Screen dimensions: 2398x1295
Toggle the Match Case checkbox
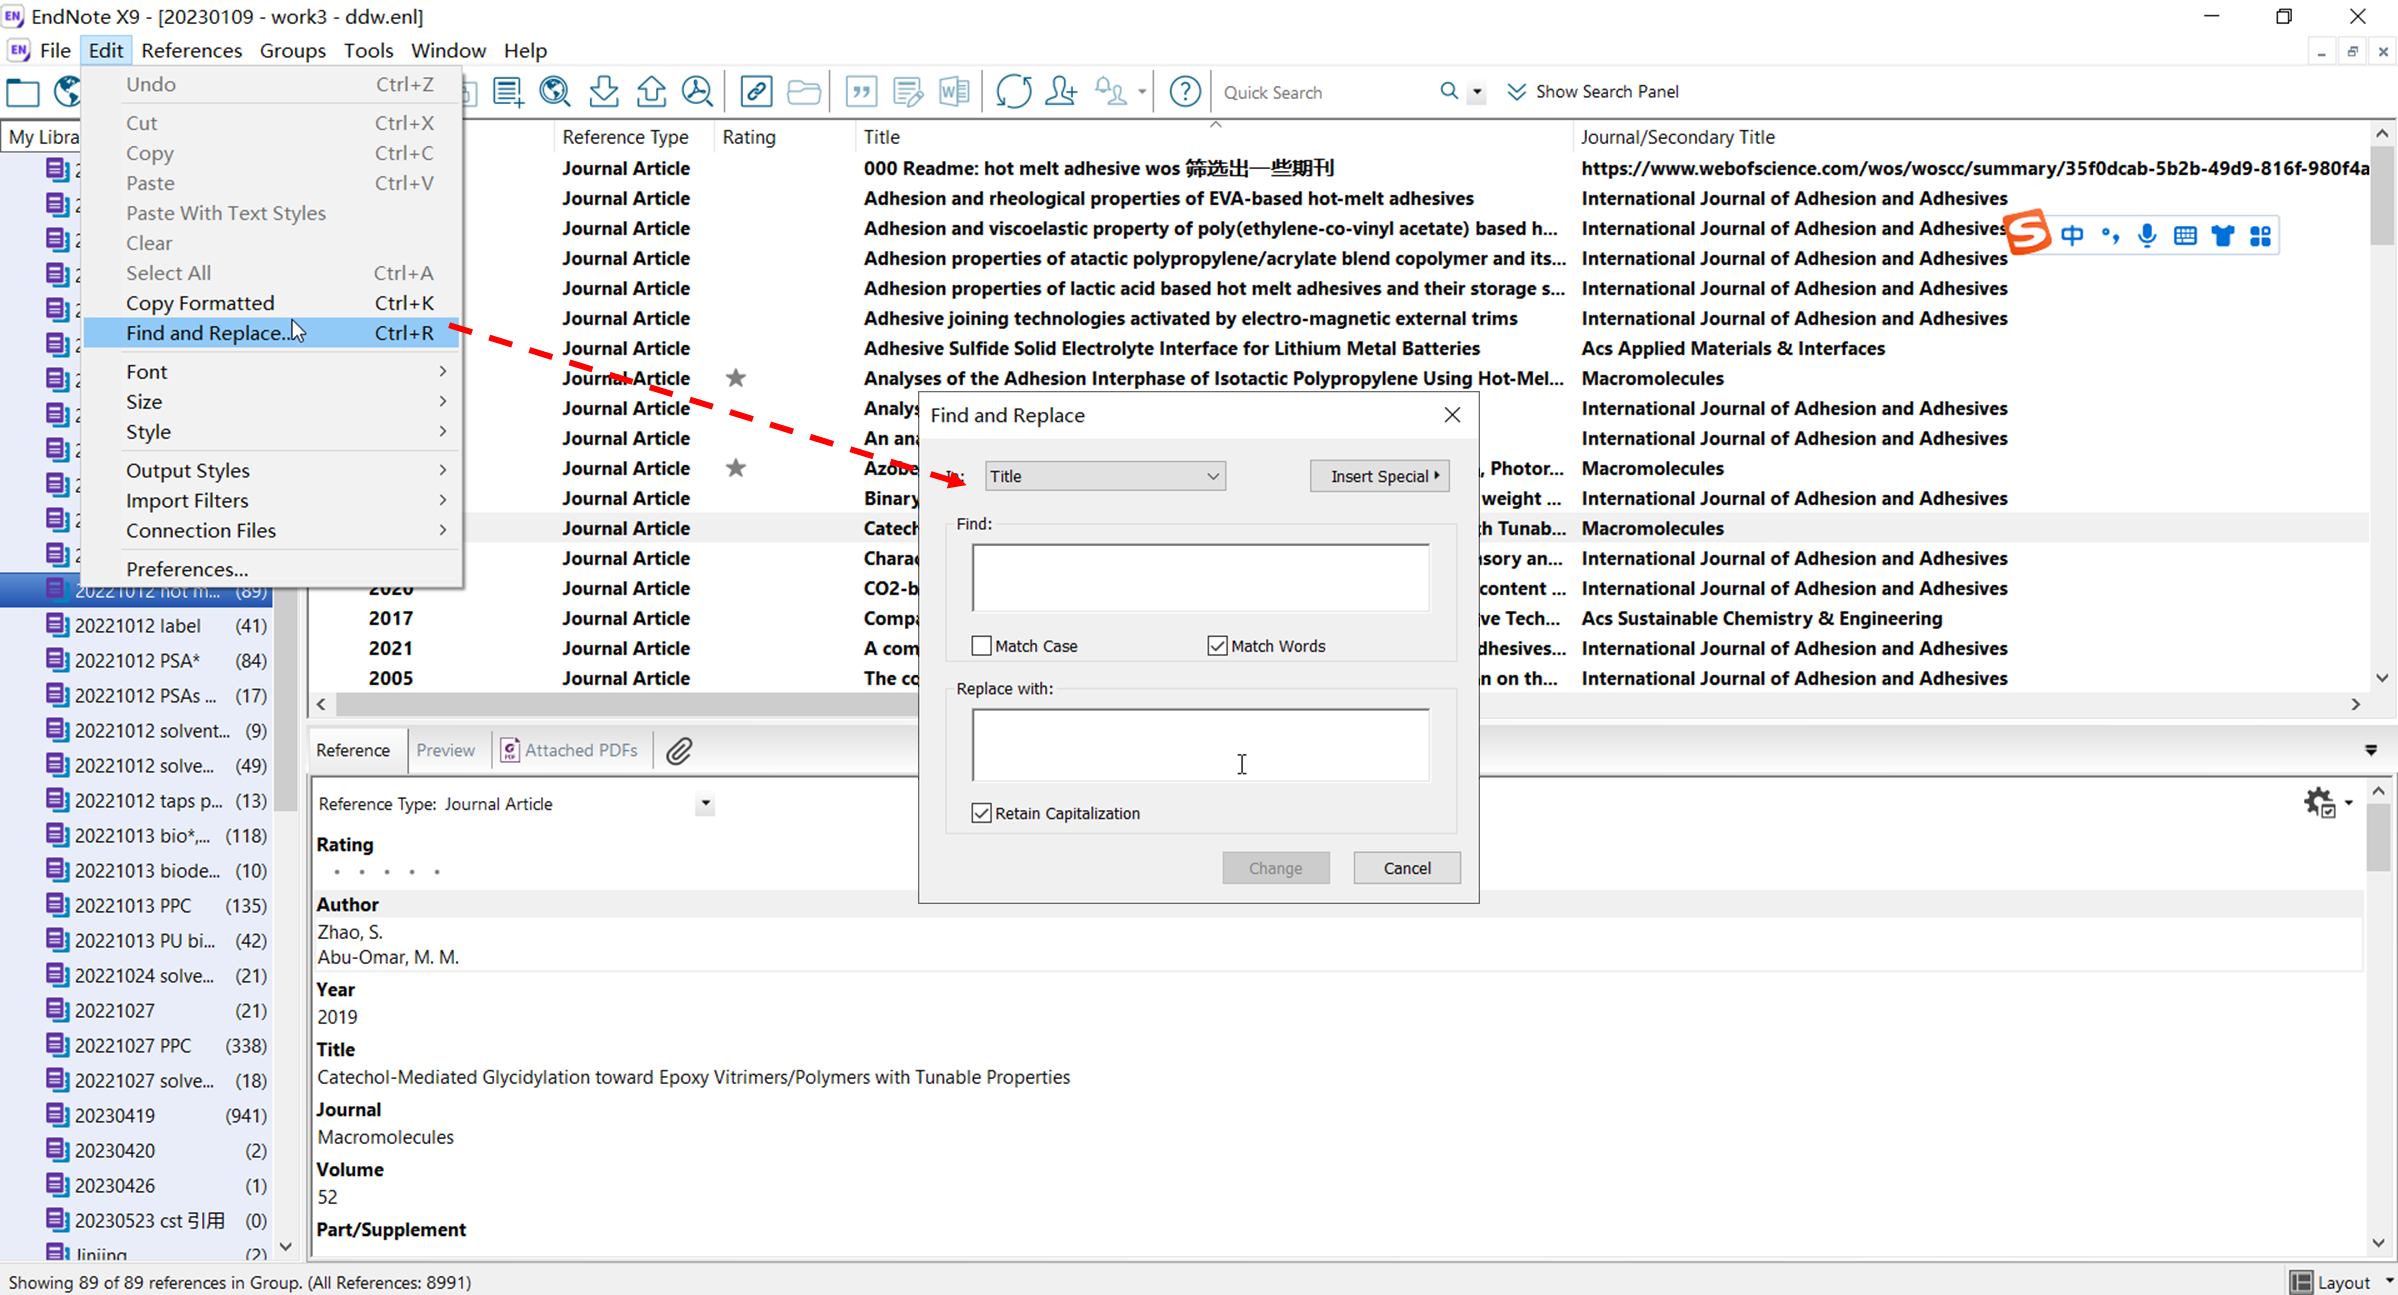pyautogui.click(x=981, y=646)
